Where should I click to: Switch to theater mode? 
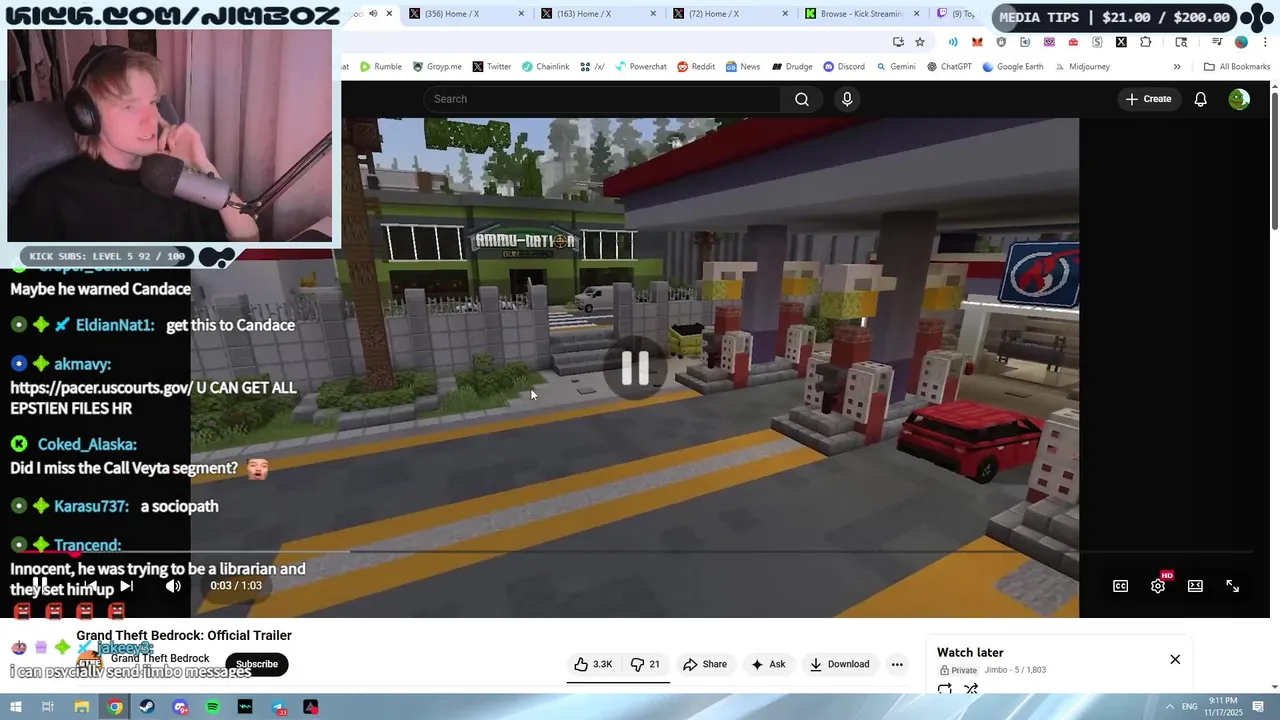(x=1195, y=586)
